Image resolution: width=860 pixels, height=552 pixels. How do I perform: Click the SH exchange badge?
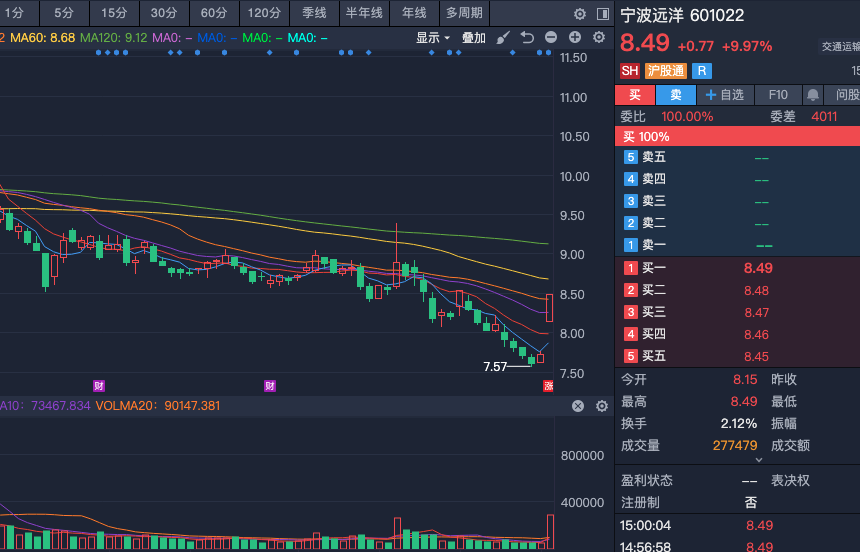(x=630, y=71)
